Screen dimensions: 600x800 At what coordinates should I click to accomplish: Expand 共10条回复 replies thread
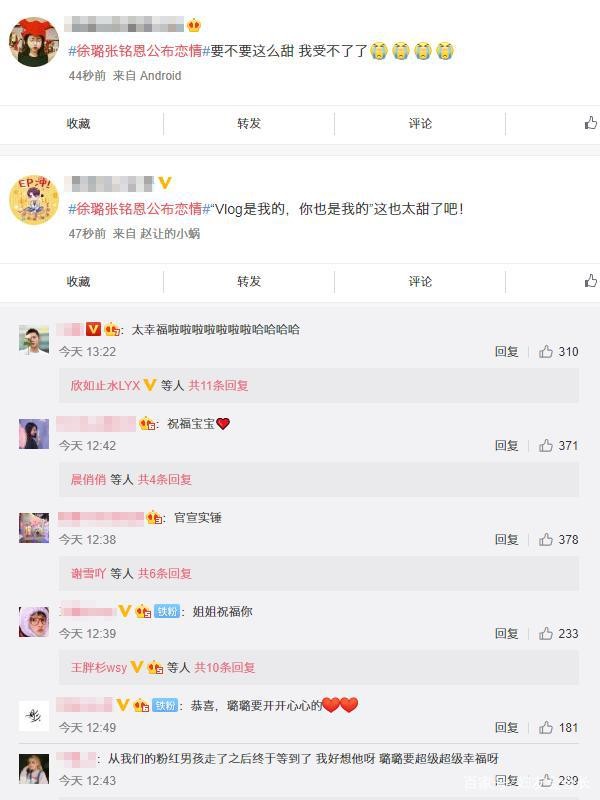point(224,667)
